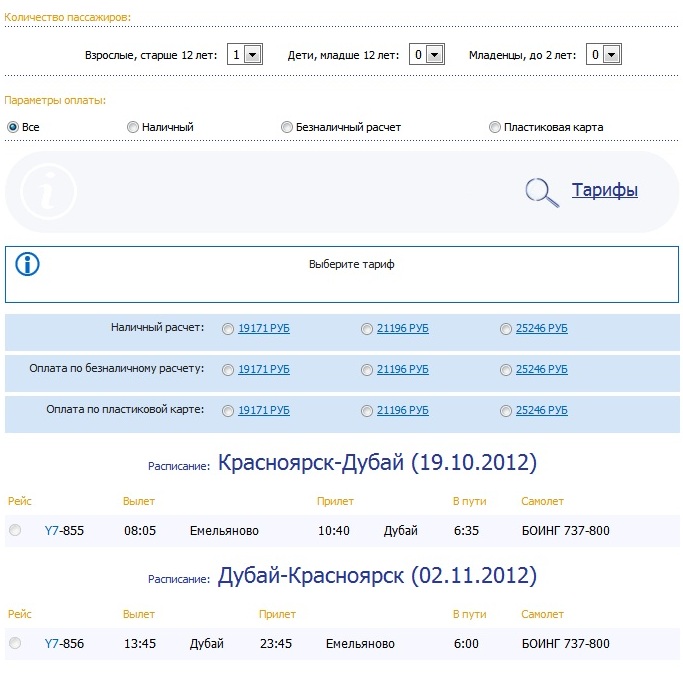Click the magnifying glass icon beside Тарифы

[x=542, y=191]
